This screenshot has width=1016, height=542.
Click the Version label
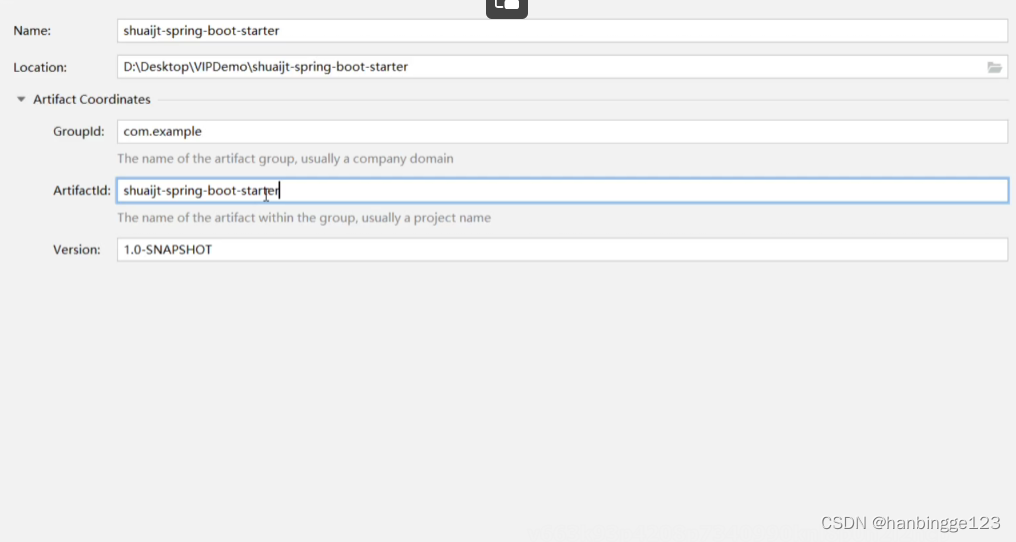77,249
